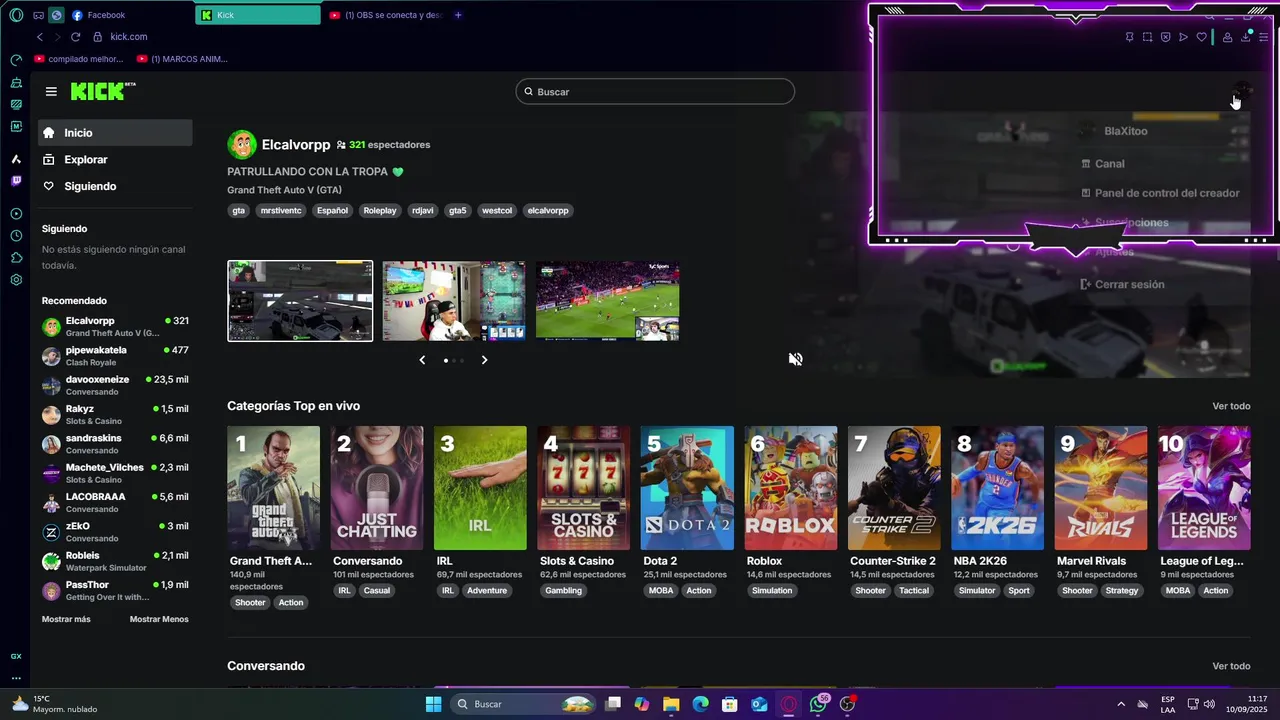Click the Opera toolbar heart bookmark icon
This screenshot has width=1280, height=720.
click(1201, 37)
